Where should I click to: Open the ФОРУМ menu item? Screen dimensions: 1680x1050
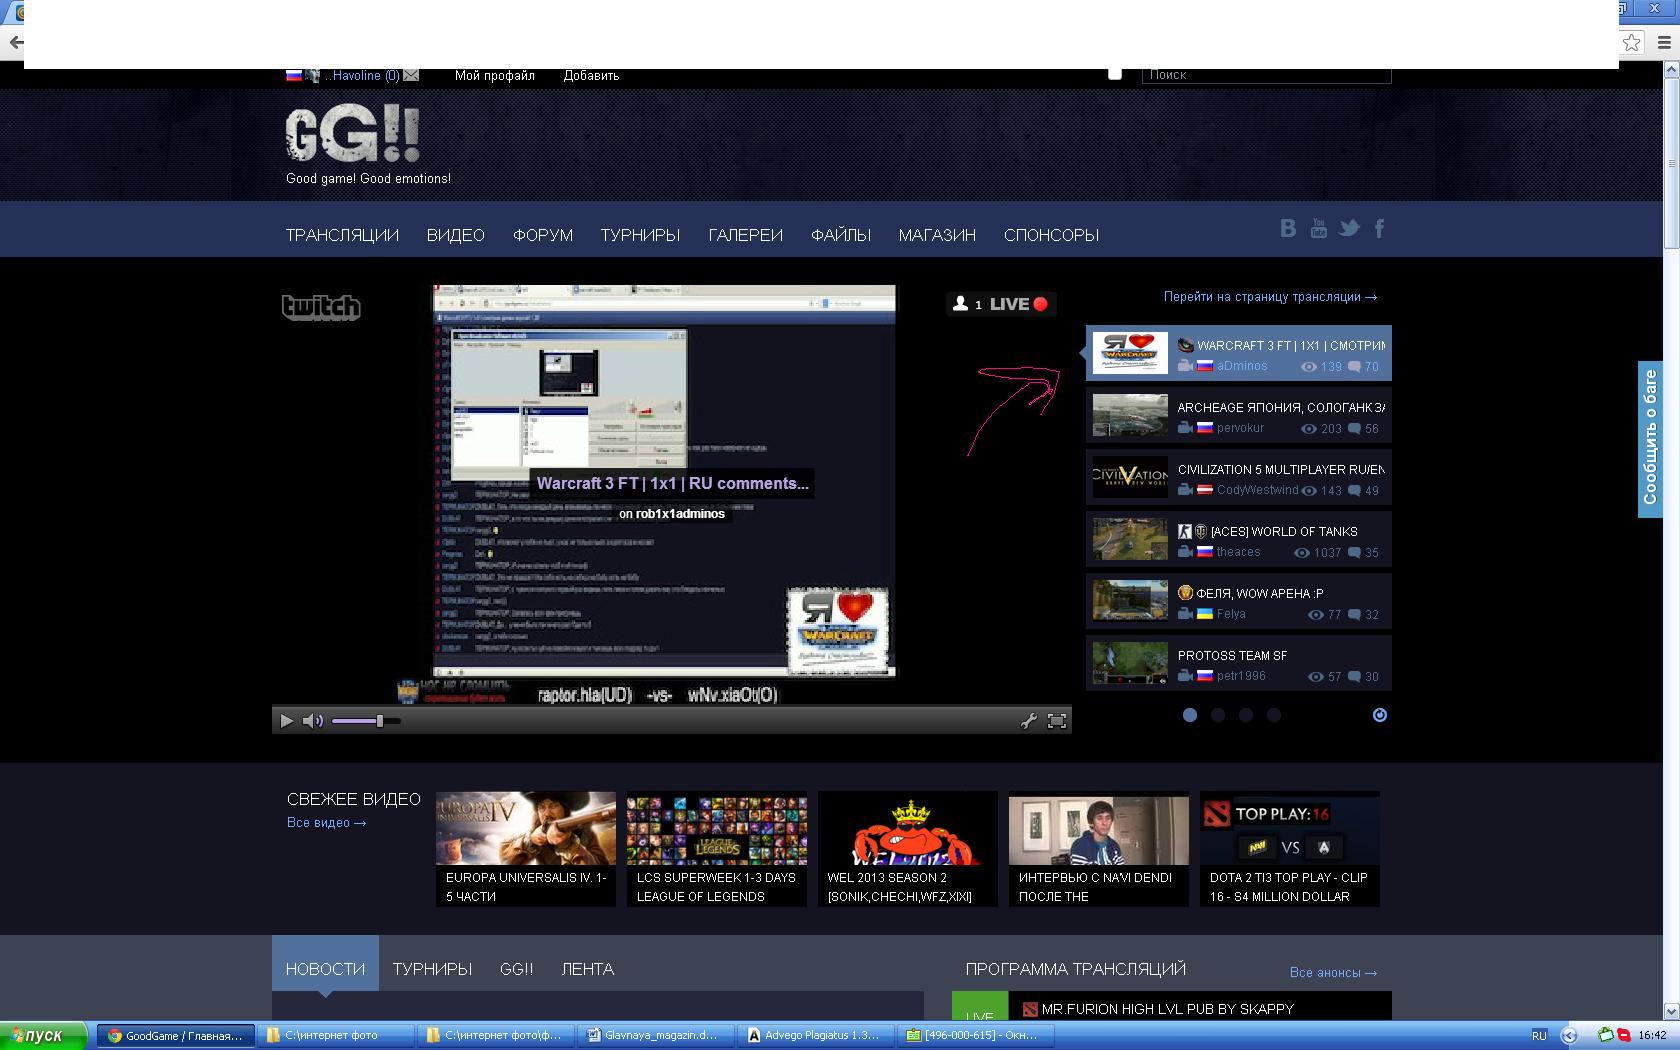click(543, 235)
